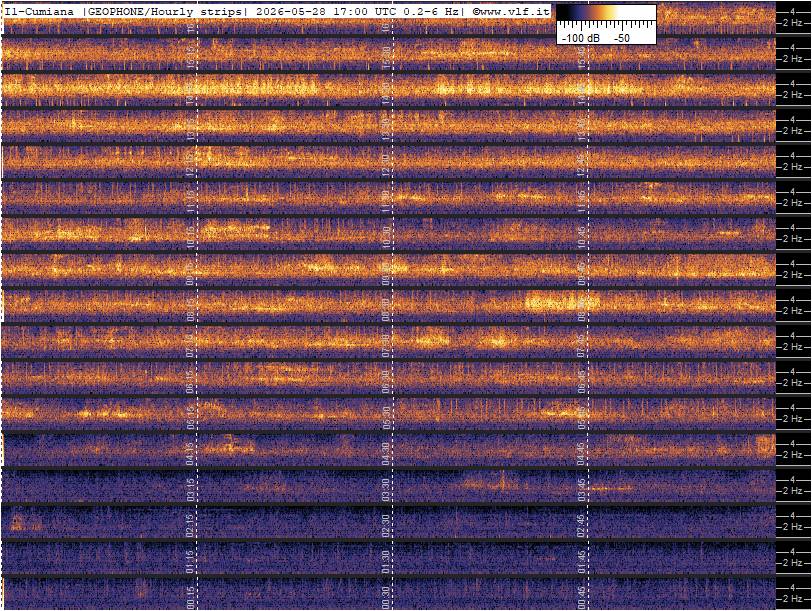
Task: Click the bright patch ending the 04:00 strip
Action: pyautogui.click(x=765, y=444)
